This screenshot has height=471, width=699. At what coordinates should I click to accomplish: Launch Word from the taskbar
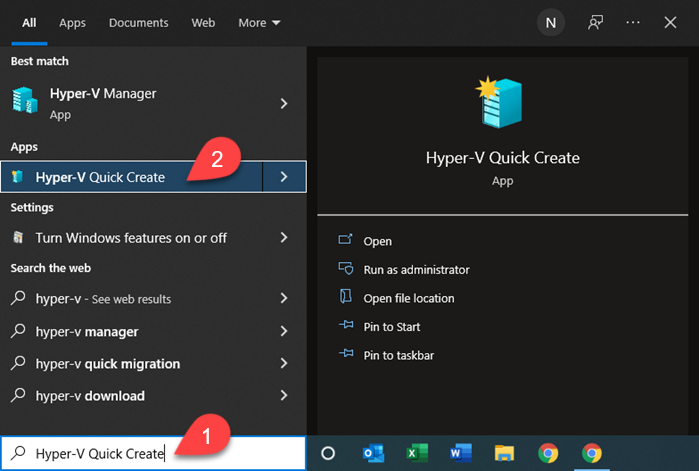pyautogui.click(x=461, y=453)
